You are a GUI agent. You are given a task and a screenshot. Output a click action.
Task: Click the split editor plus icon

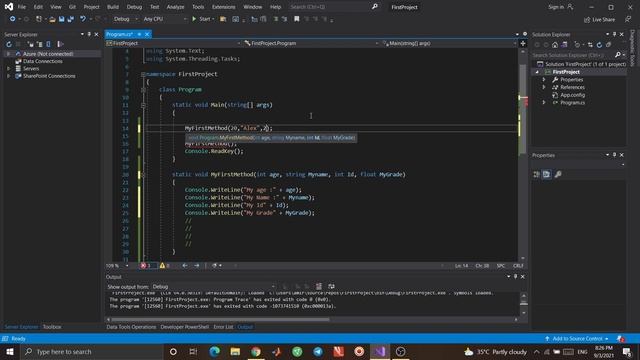click(523, 43)
